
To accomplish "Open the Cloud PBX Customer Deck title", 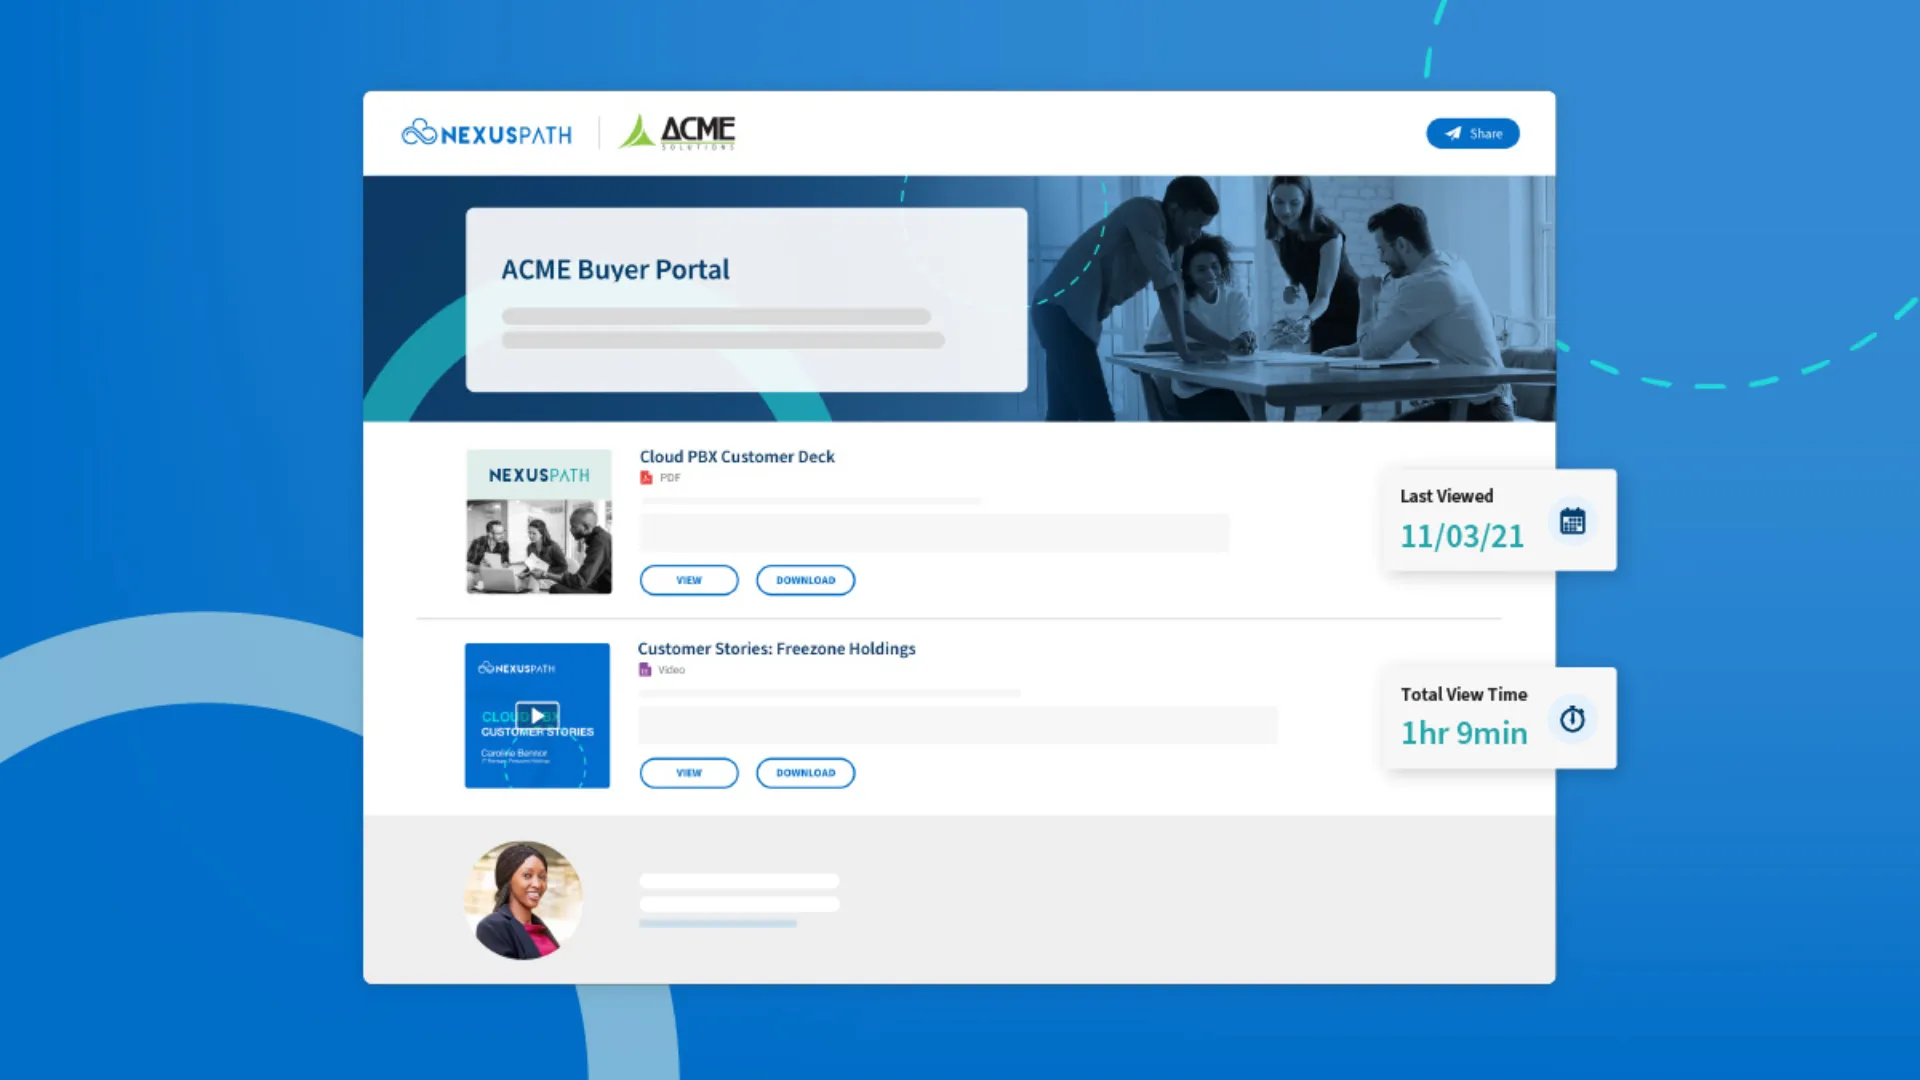I will (737, 457).
